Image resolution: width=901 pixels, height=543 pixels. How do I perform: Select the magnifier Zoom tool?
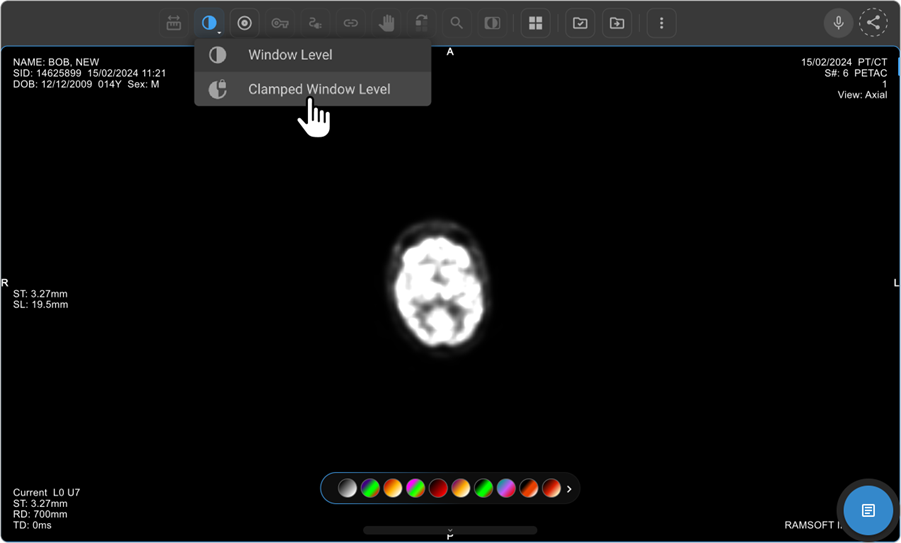tap(456, 23)
